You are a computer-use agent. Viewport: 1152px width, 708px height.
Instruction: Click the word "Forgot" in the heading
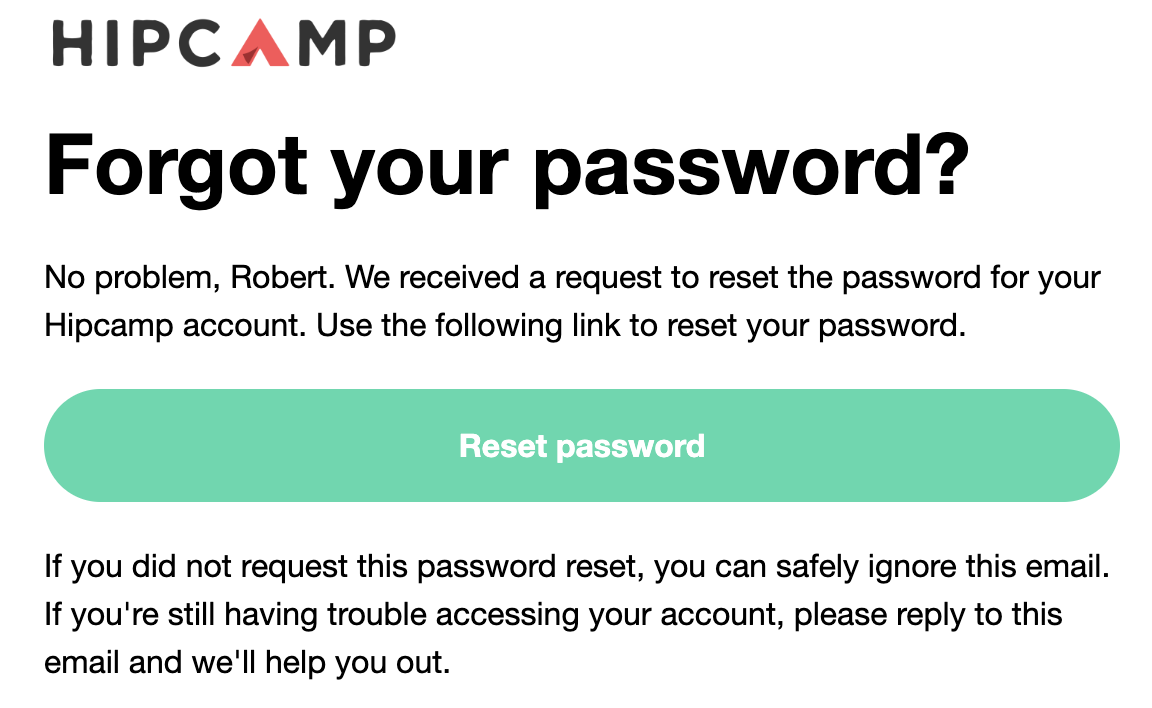tap(176, 167)
